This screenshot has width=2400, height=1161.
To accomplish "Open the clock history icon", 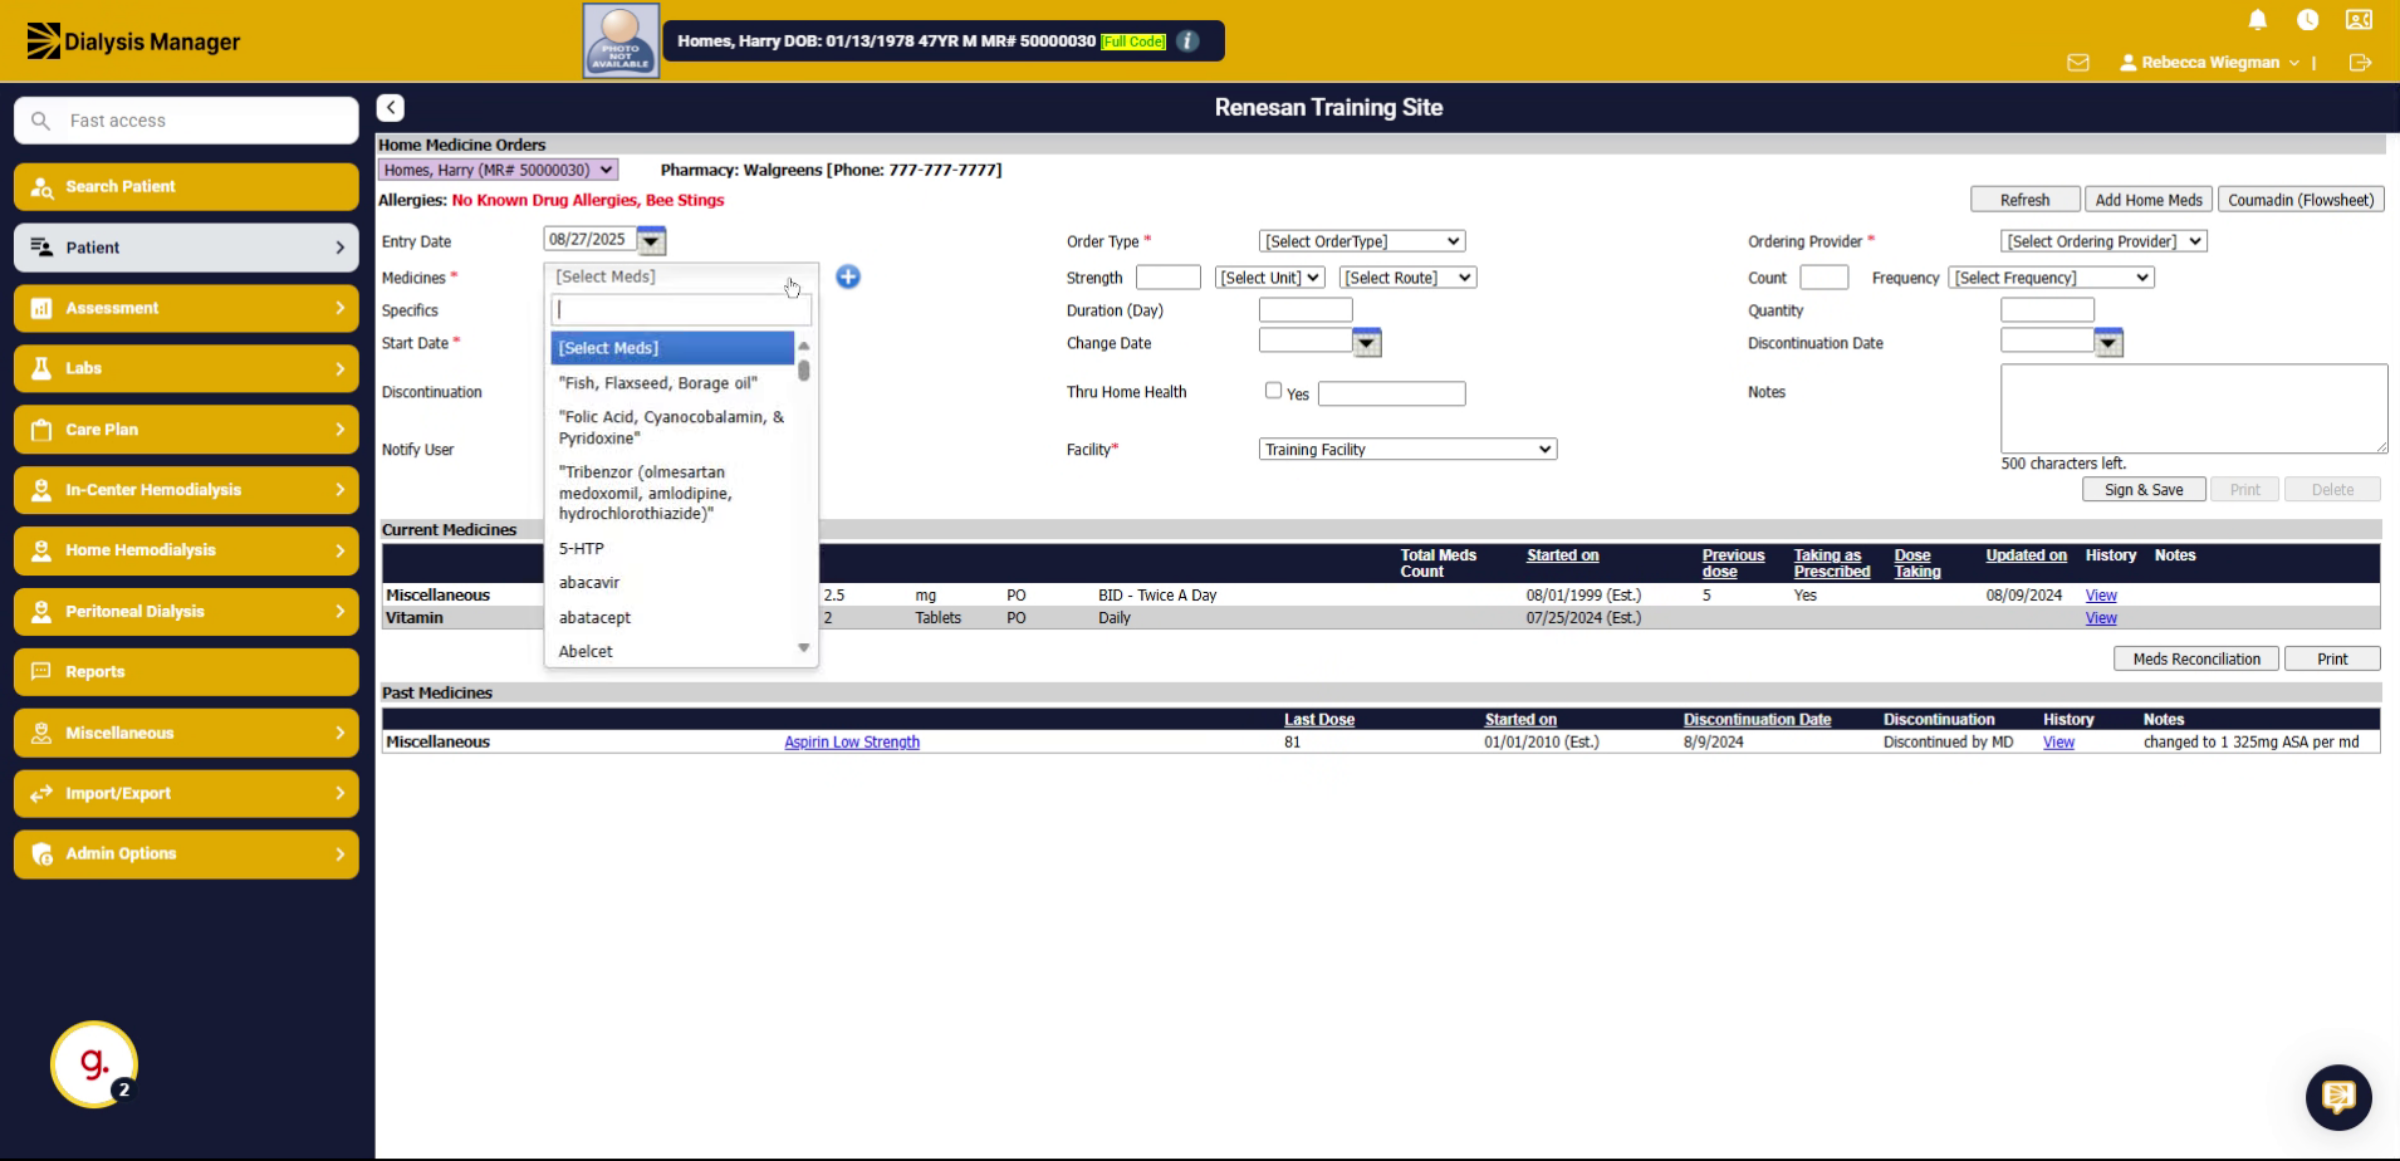I will (x=2308, y=20).
